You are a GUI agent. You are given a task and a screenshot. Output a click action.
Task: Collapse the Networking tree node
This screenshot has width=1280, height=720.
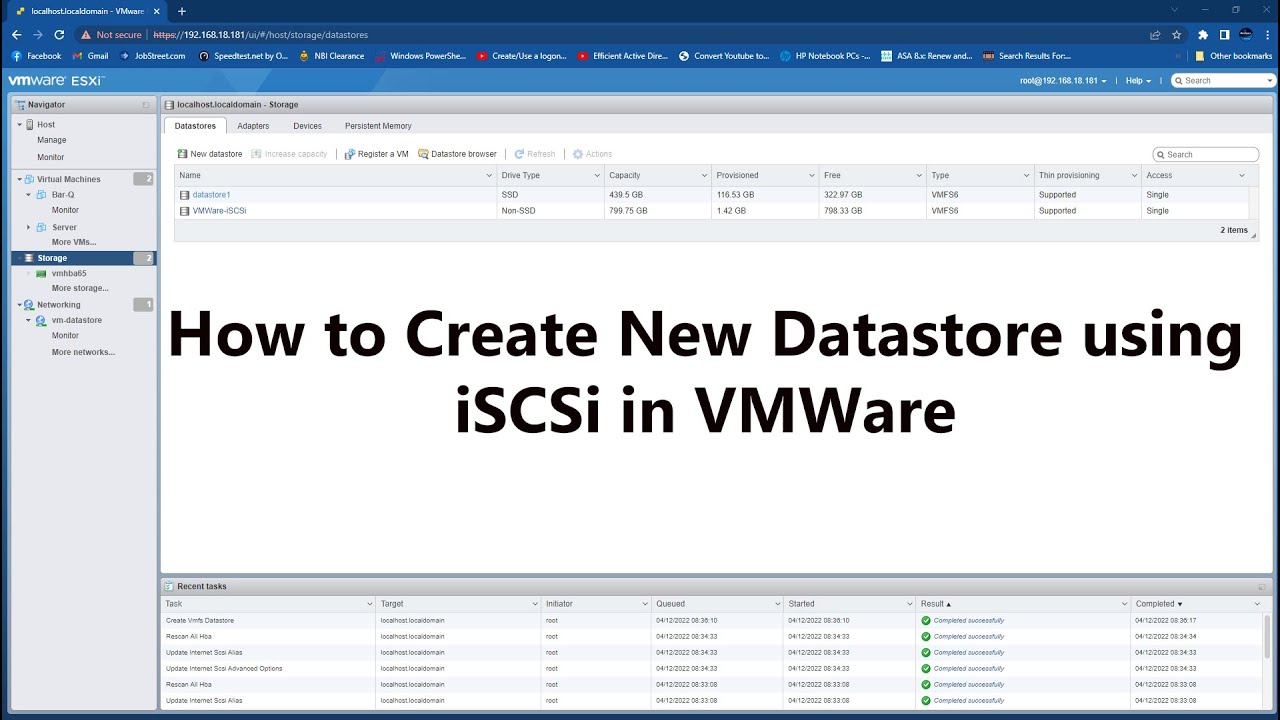[x=18, y=304]
